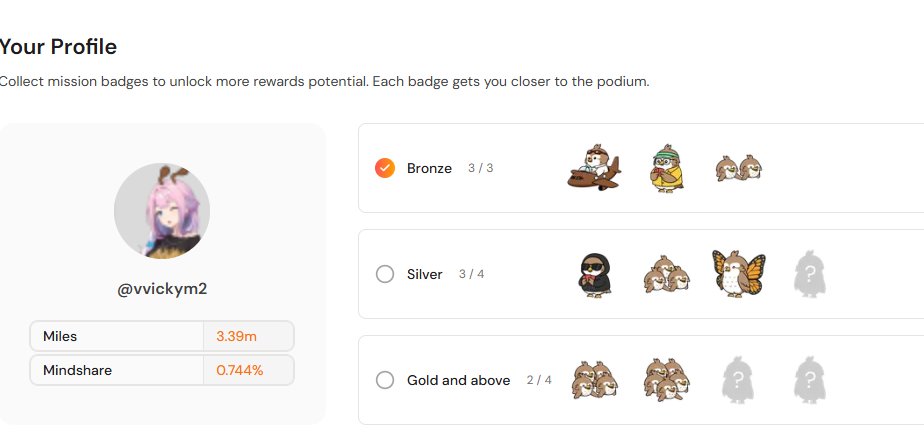Screen dimensions: 924x442
Task: Click the @vvickym2 username
Action: [x=162, y=290]
